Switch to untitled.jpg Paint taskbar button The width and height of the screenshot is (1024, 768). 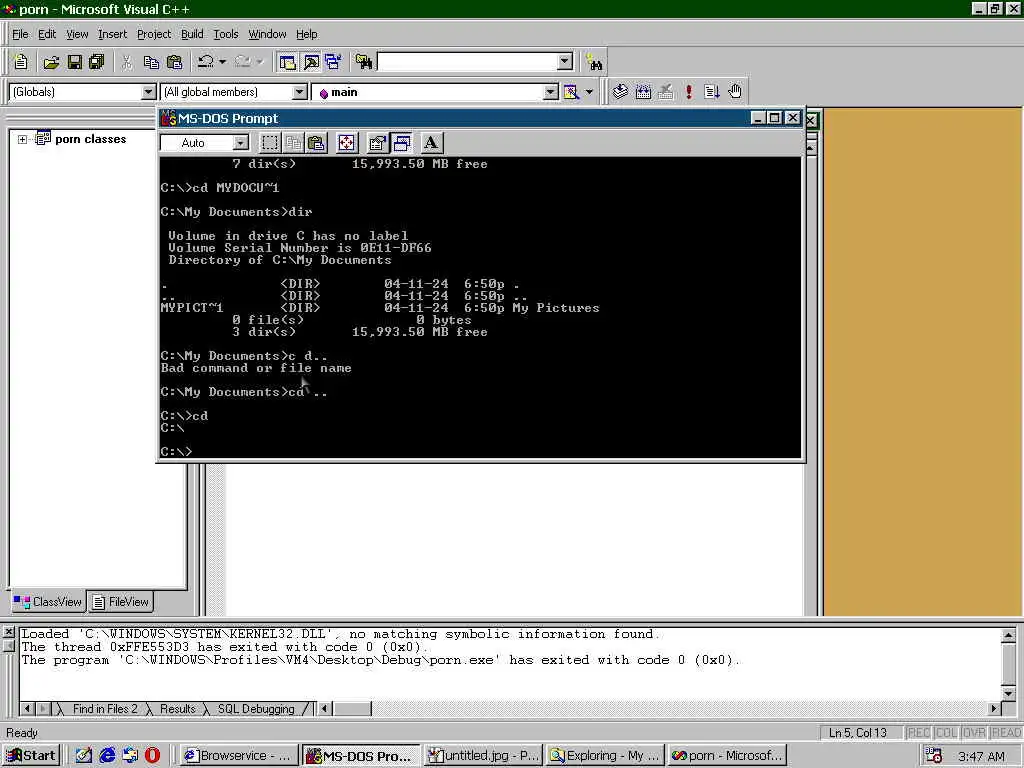483,756
